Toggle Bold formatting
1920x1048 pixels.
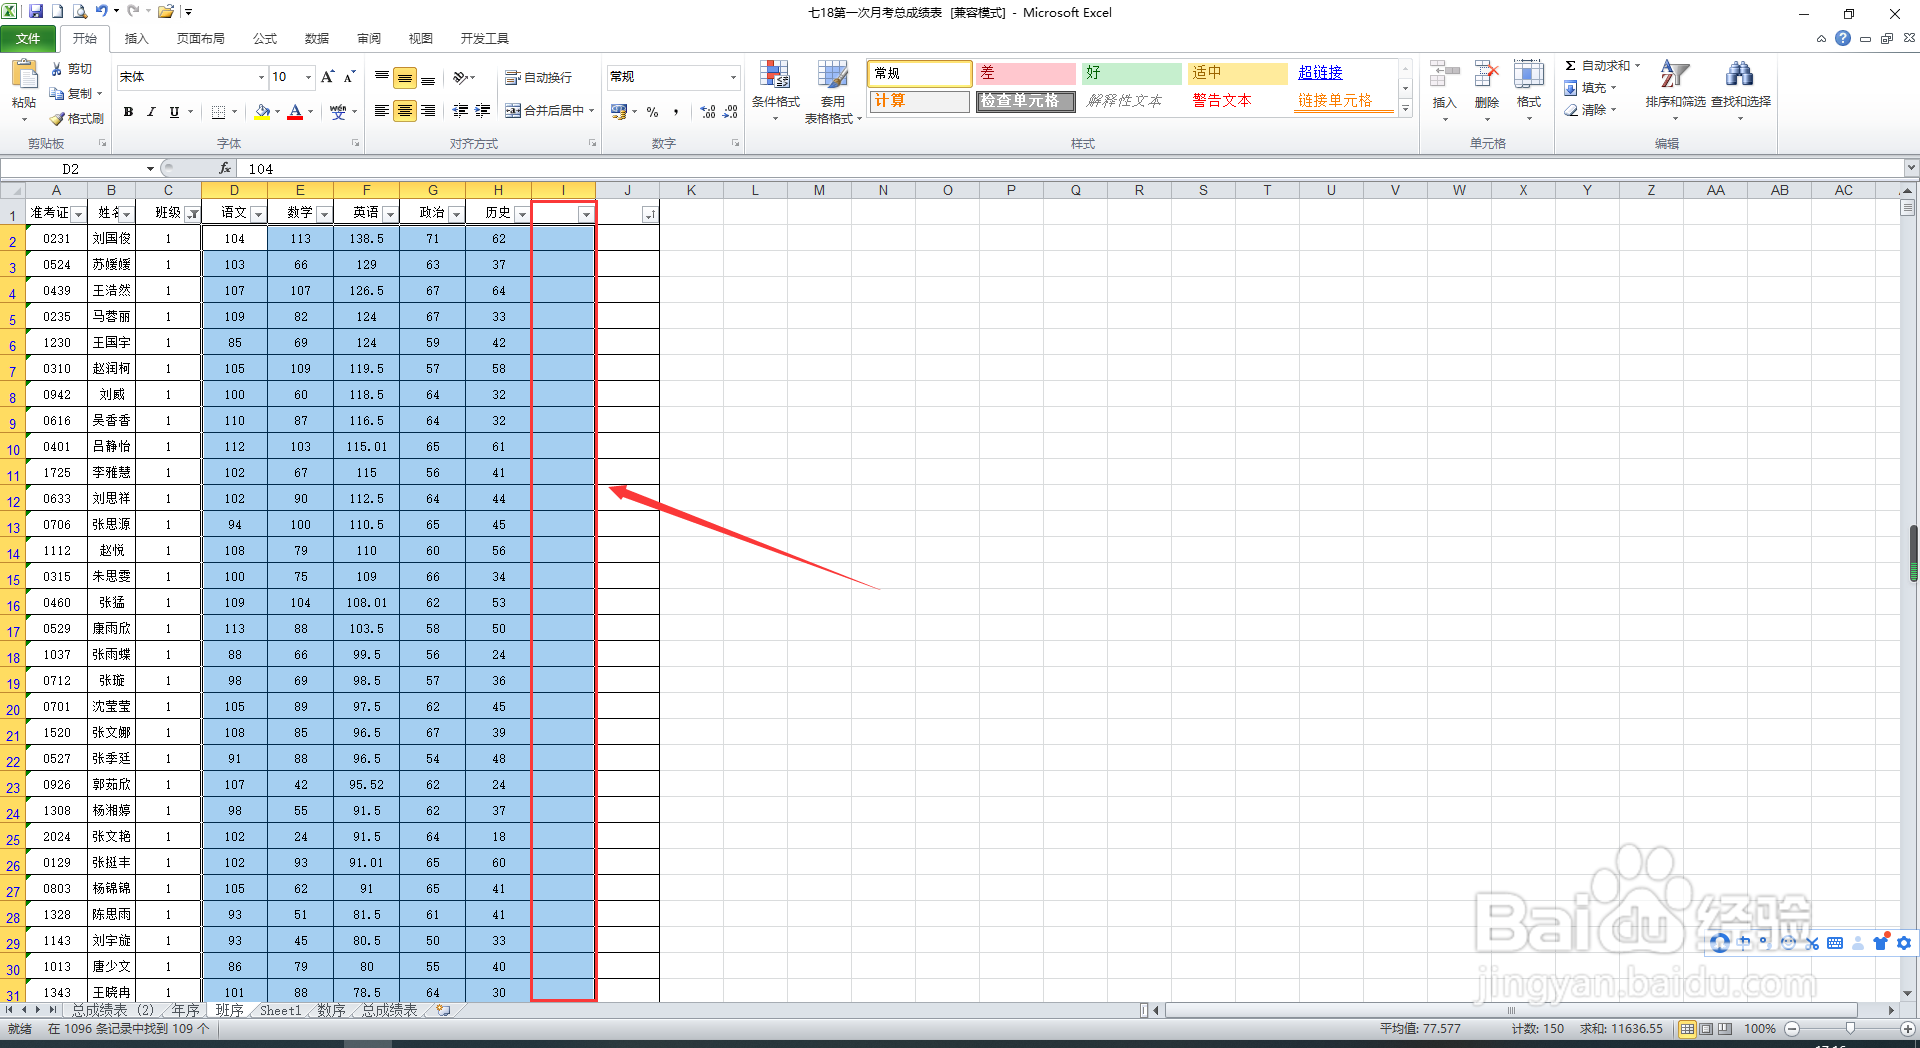click(x=128, y=112)
